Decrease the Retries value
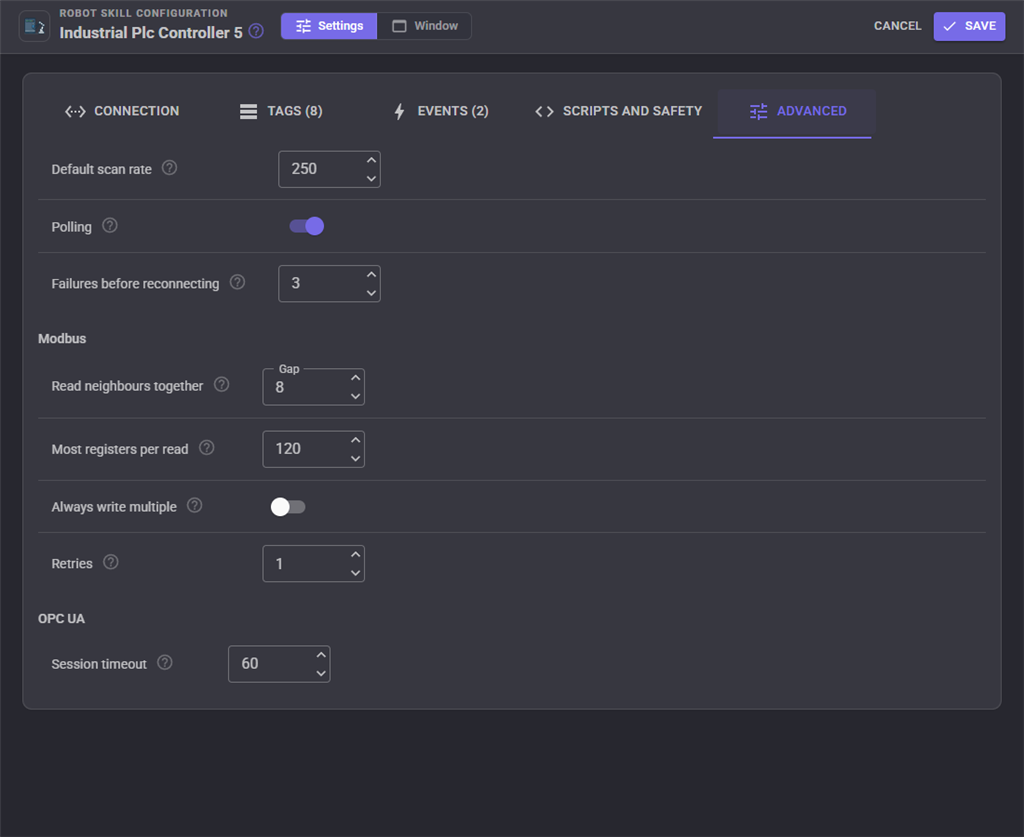Screen dimensions: 1024x837 (x=355, y=573)
